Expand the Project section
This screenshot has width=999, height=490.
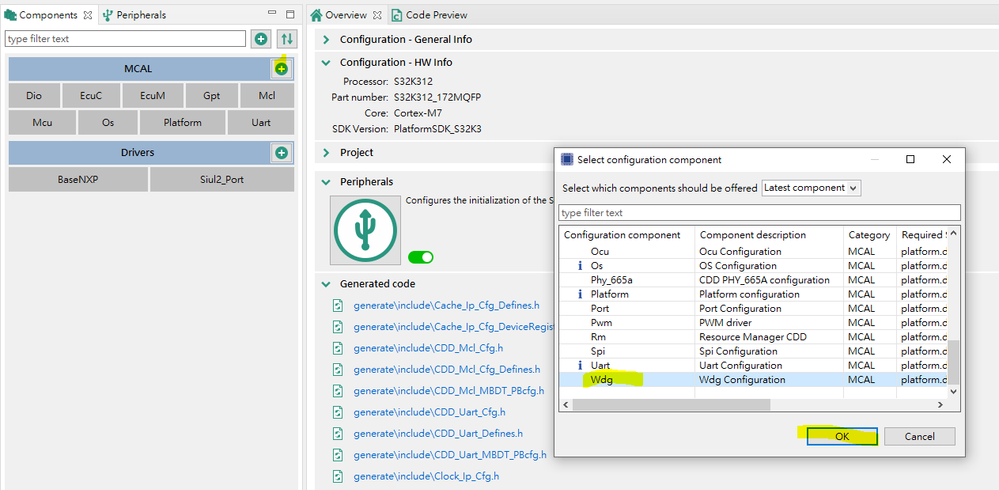pos(326,153)
